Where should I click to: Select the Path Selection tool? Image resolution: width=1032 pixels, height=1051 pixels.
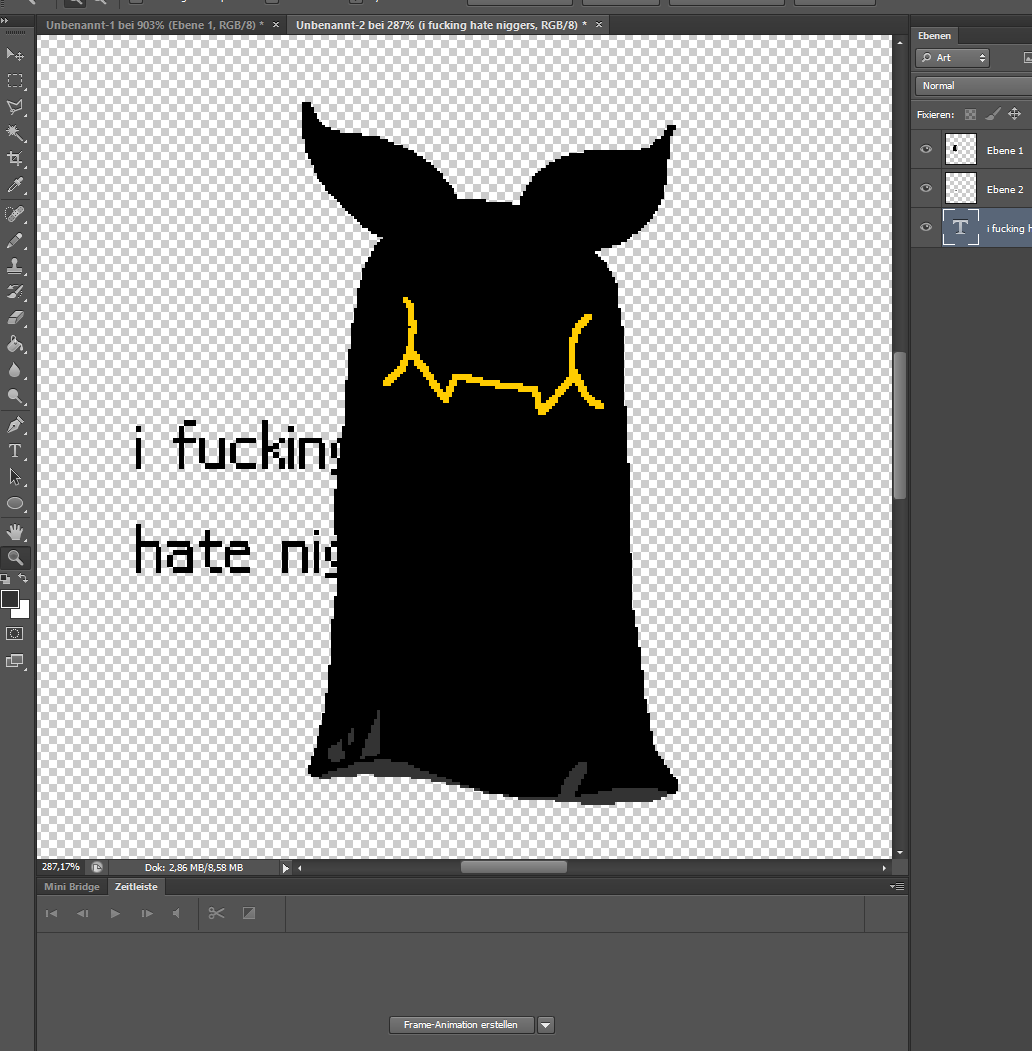15,477
